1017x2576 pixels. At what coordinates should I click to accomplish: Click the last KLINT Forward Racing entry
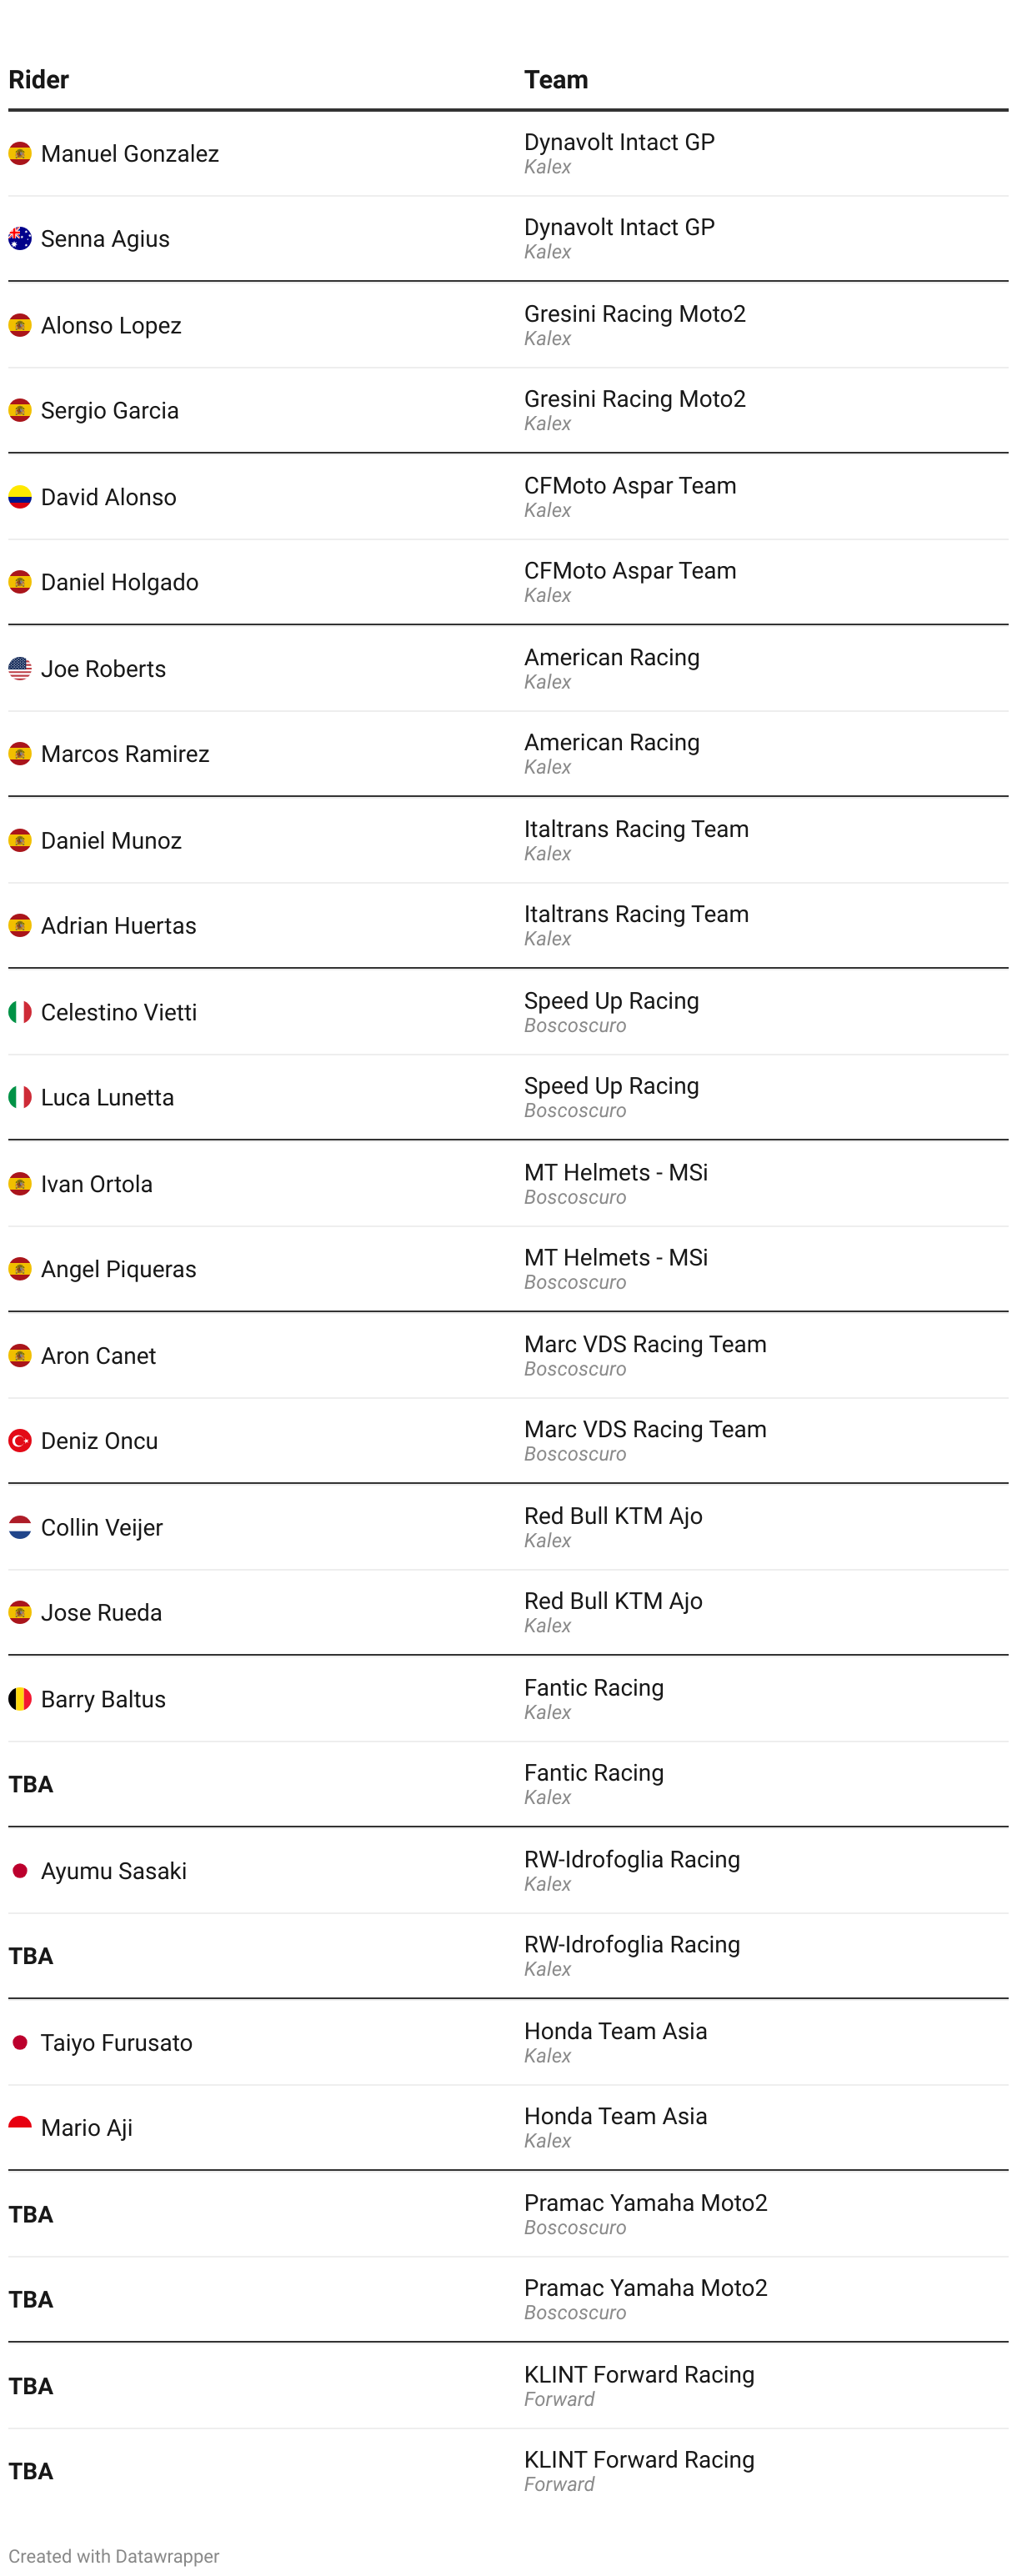[639, 2460]
